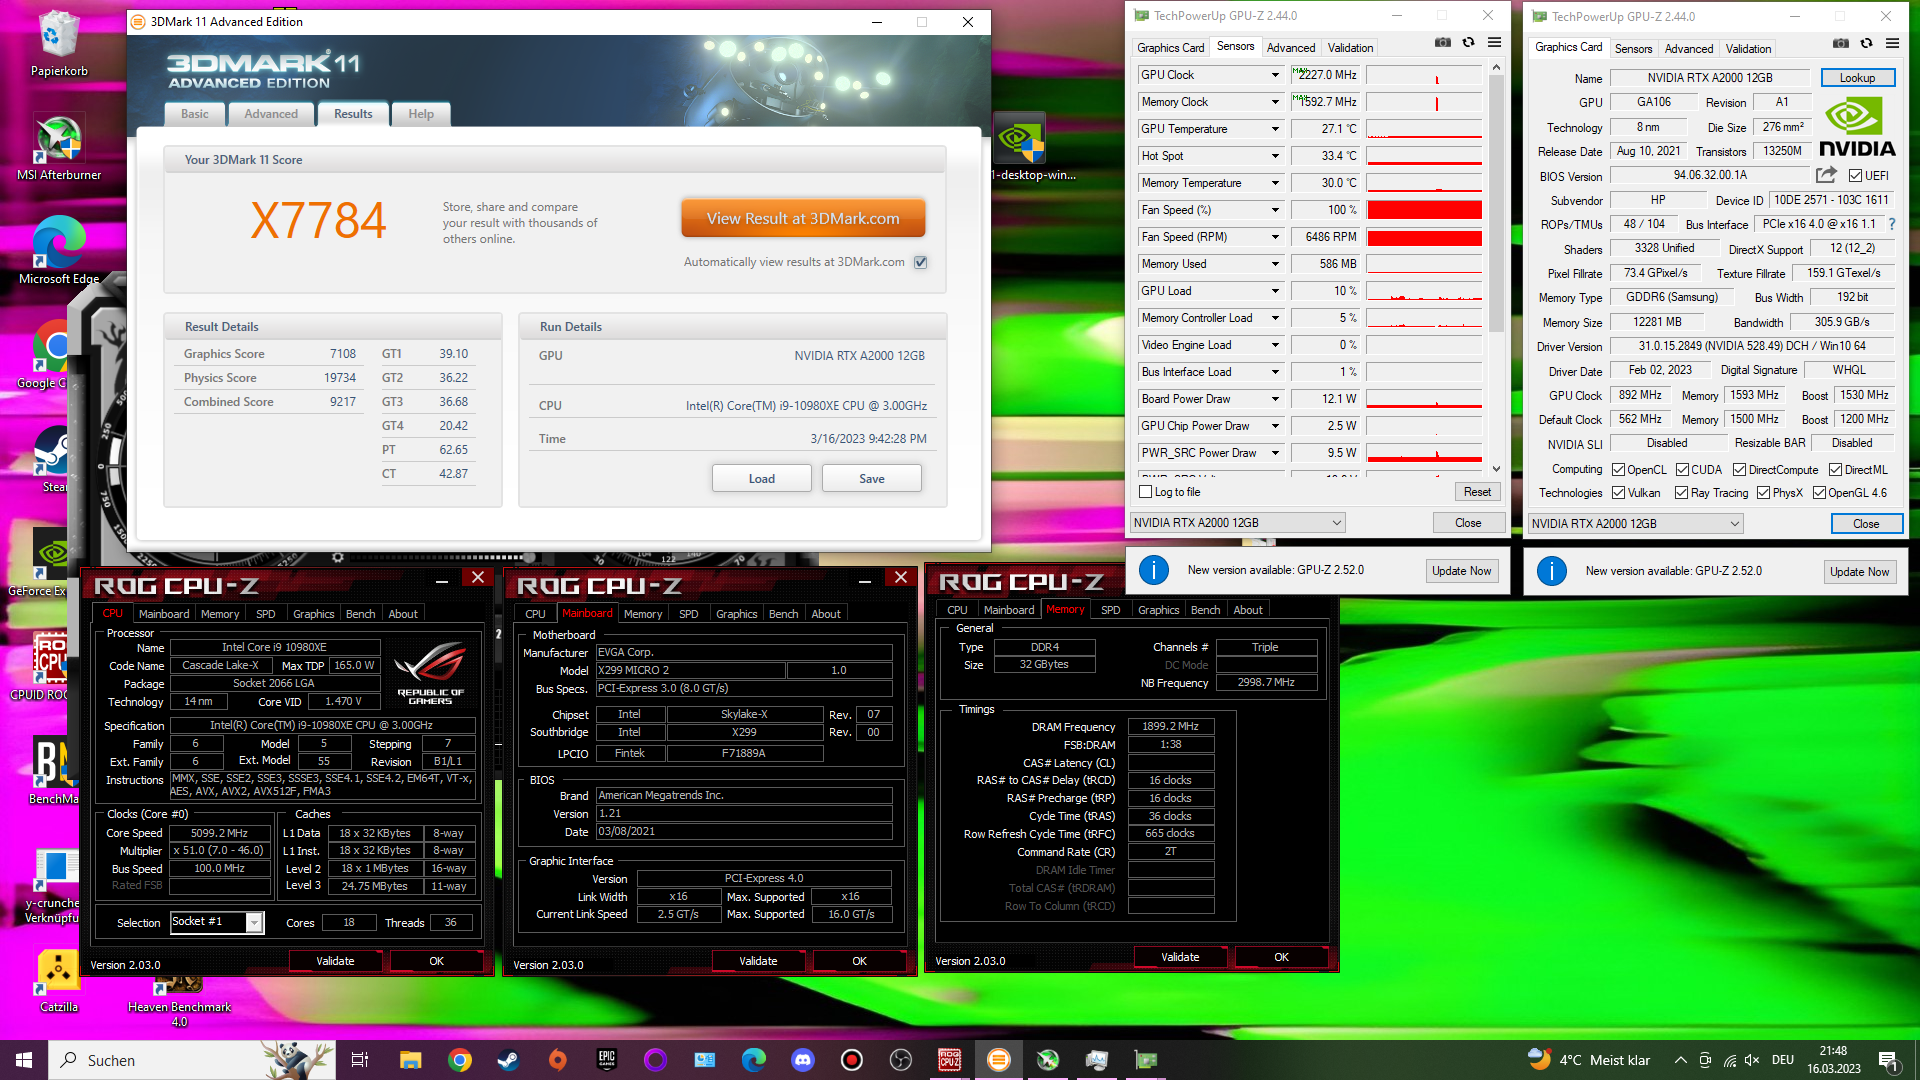Click the Bus Interface question mark icon

(1892, 224)
